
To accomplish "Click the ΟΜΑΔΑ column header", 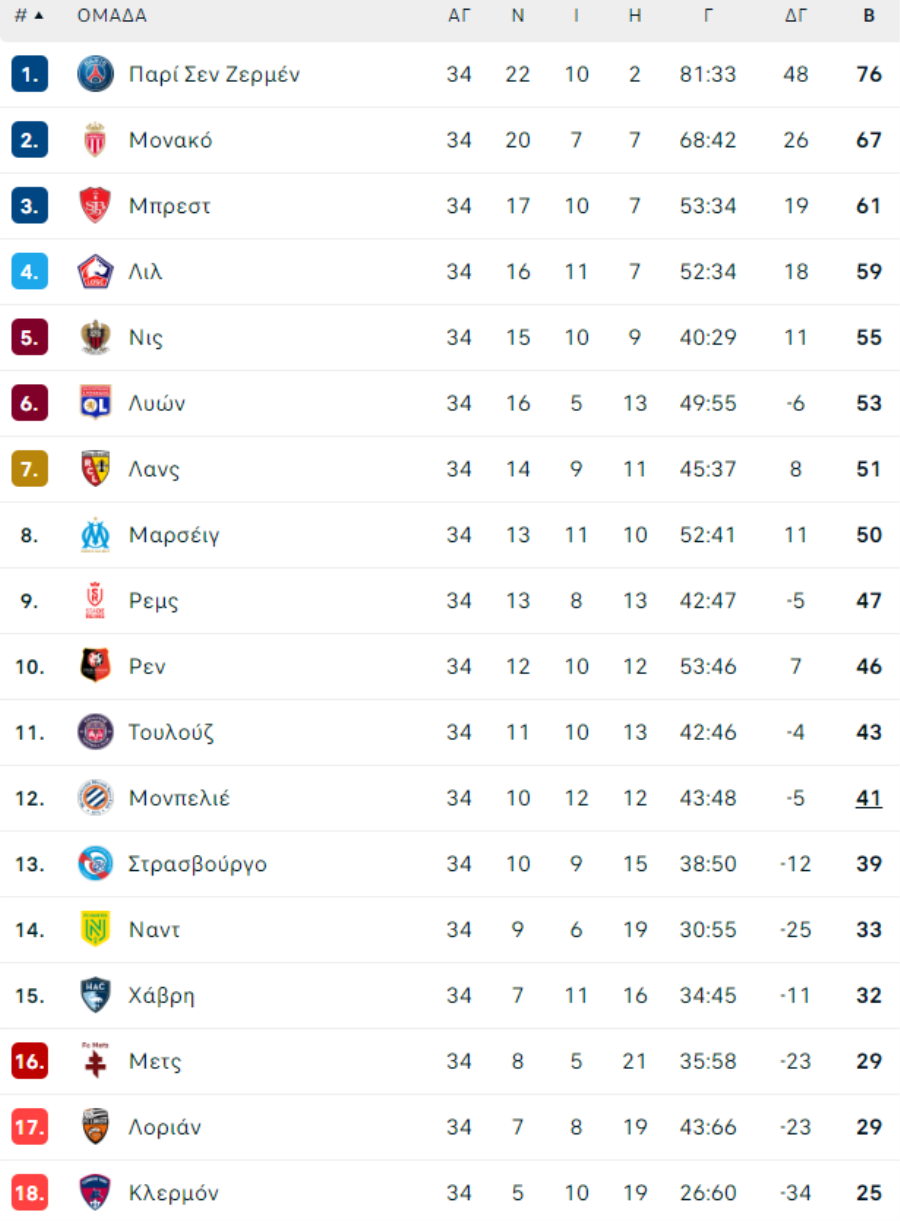I will [x=112, y=16].
